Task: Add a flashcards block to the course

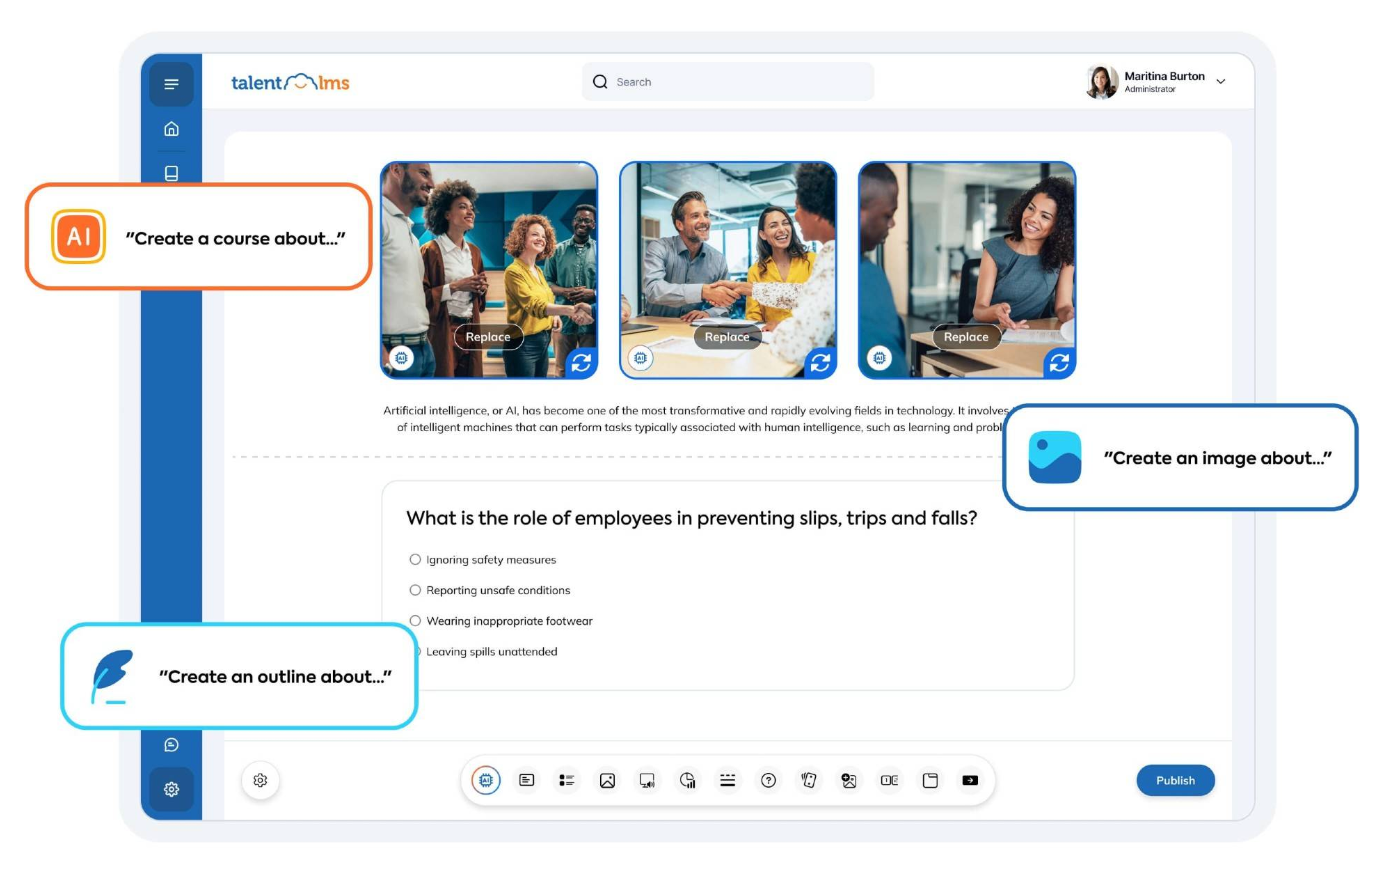Action: pos(808,780)
